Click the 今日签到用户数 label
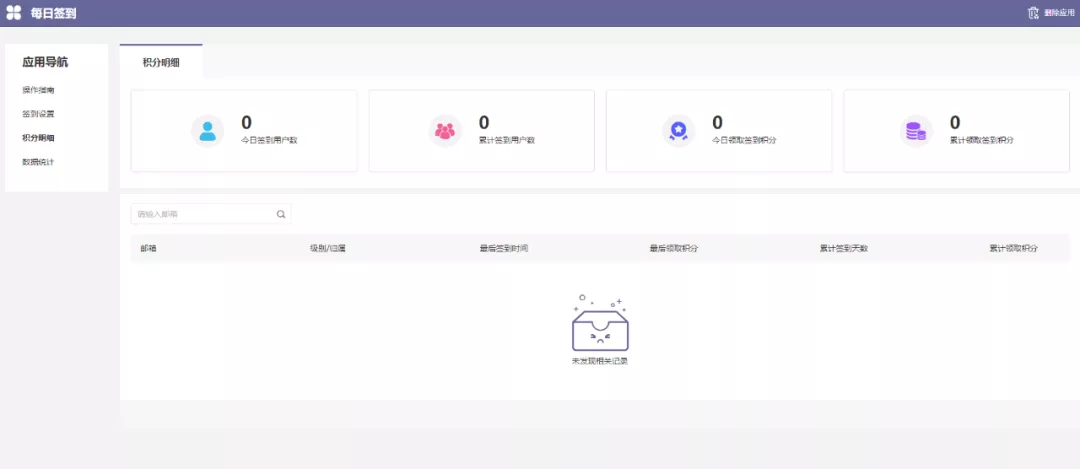1080x469 pixels. pyautogui.click(x=269, y=140)
